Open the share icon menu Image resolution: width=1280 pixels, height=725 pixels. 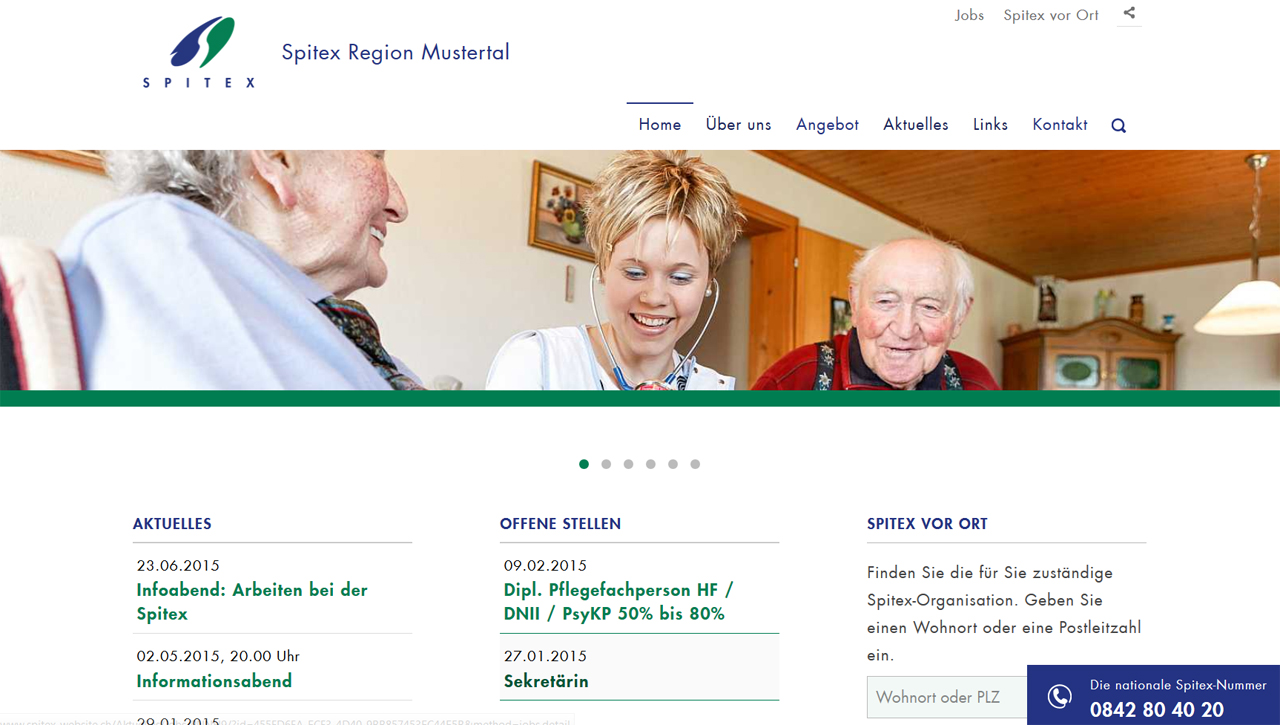tap(1129, 14)
